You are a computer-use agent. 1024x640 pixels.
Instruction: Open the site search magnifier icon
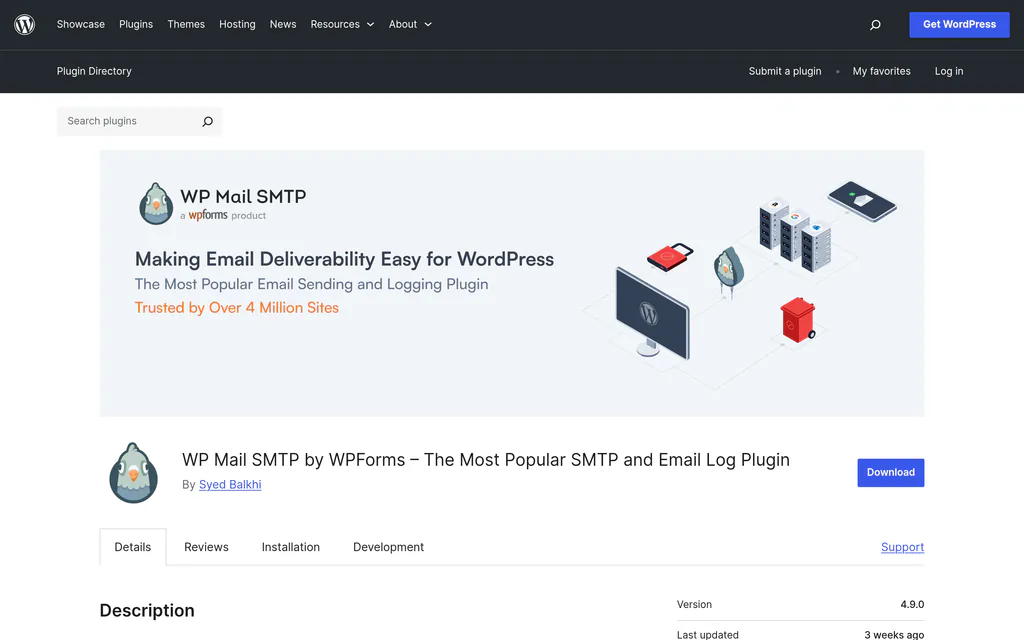(x=875, y=25)
